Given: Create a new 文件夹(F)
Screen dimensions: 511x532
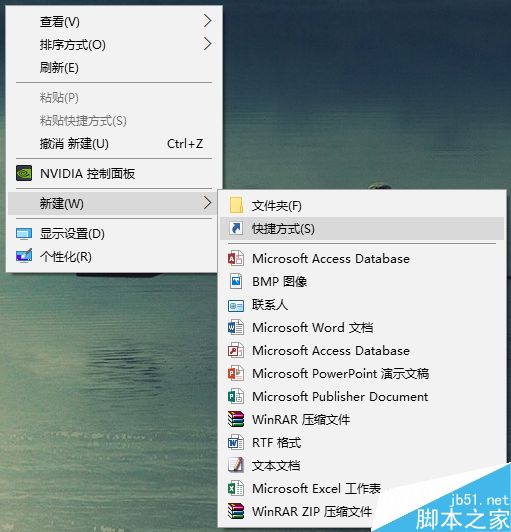Looking at the screenshot, I should coord(362,206).
